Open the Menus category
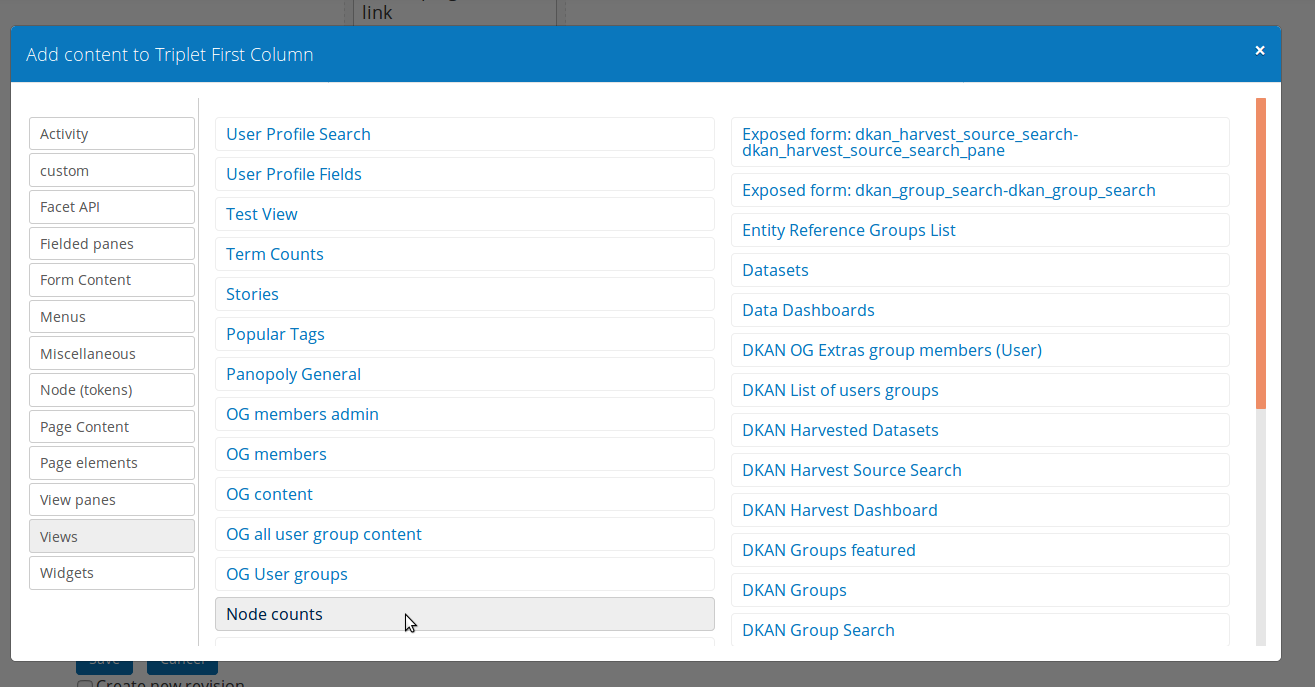The height and width of the screenshot is (687, 1315). tap(112, 317)
